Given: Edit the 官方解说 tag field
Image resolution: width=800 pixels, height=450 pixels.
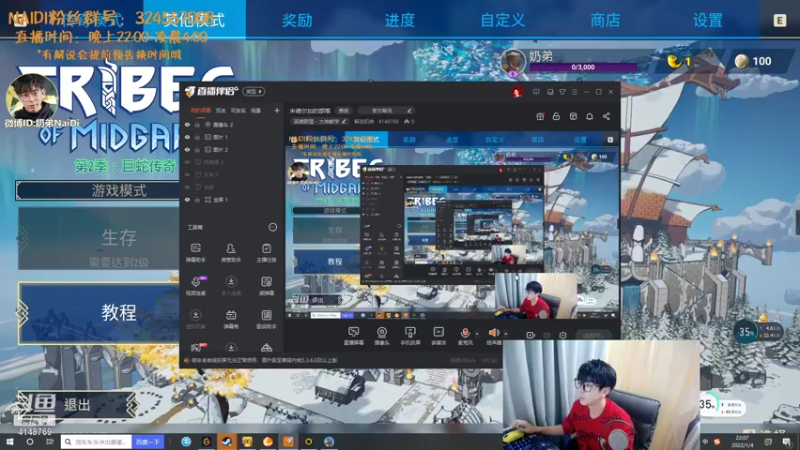Looking at the screenshot, I should [385, 110].
